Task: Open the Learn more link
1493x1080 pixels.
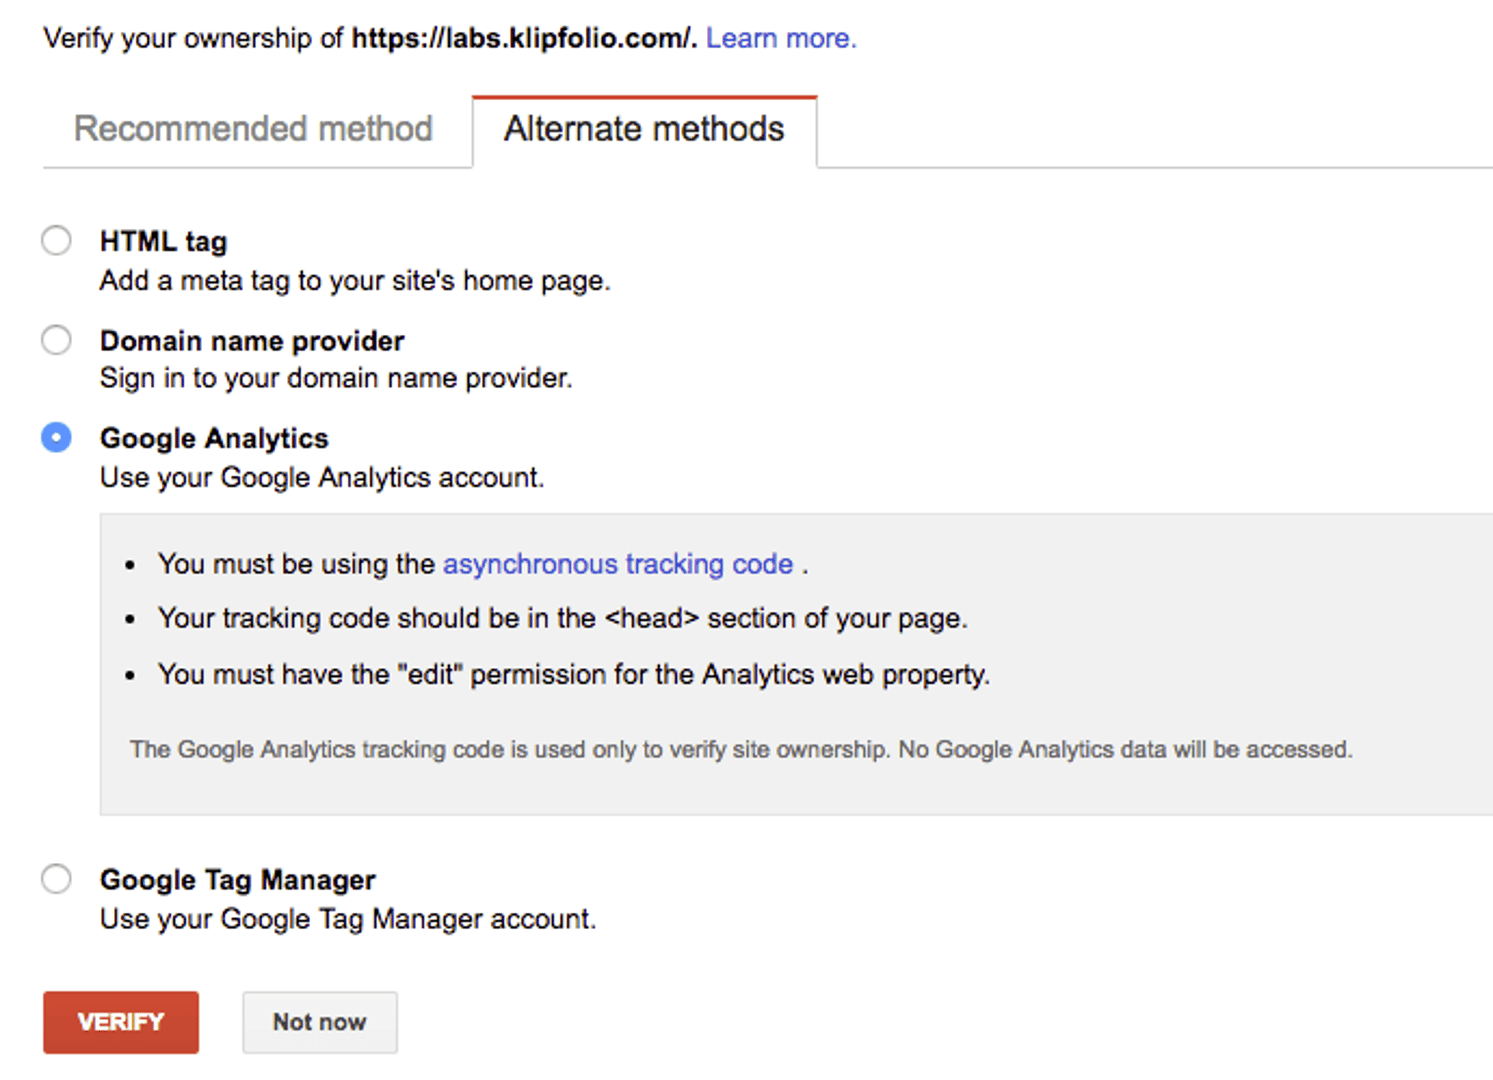Action: 781,38
